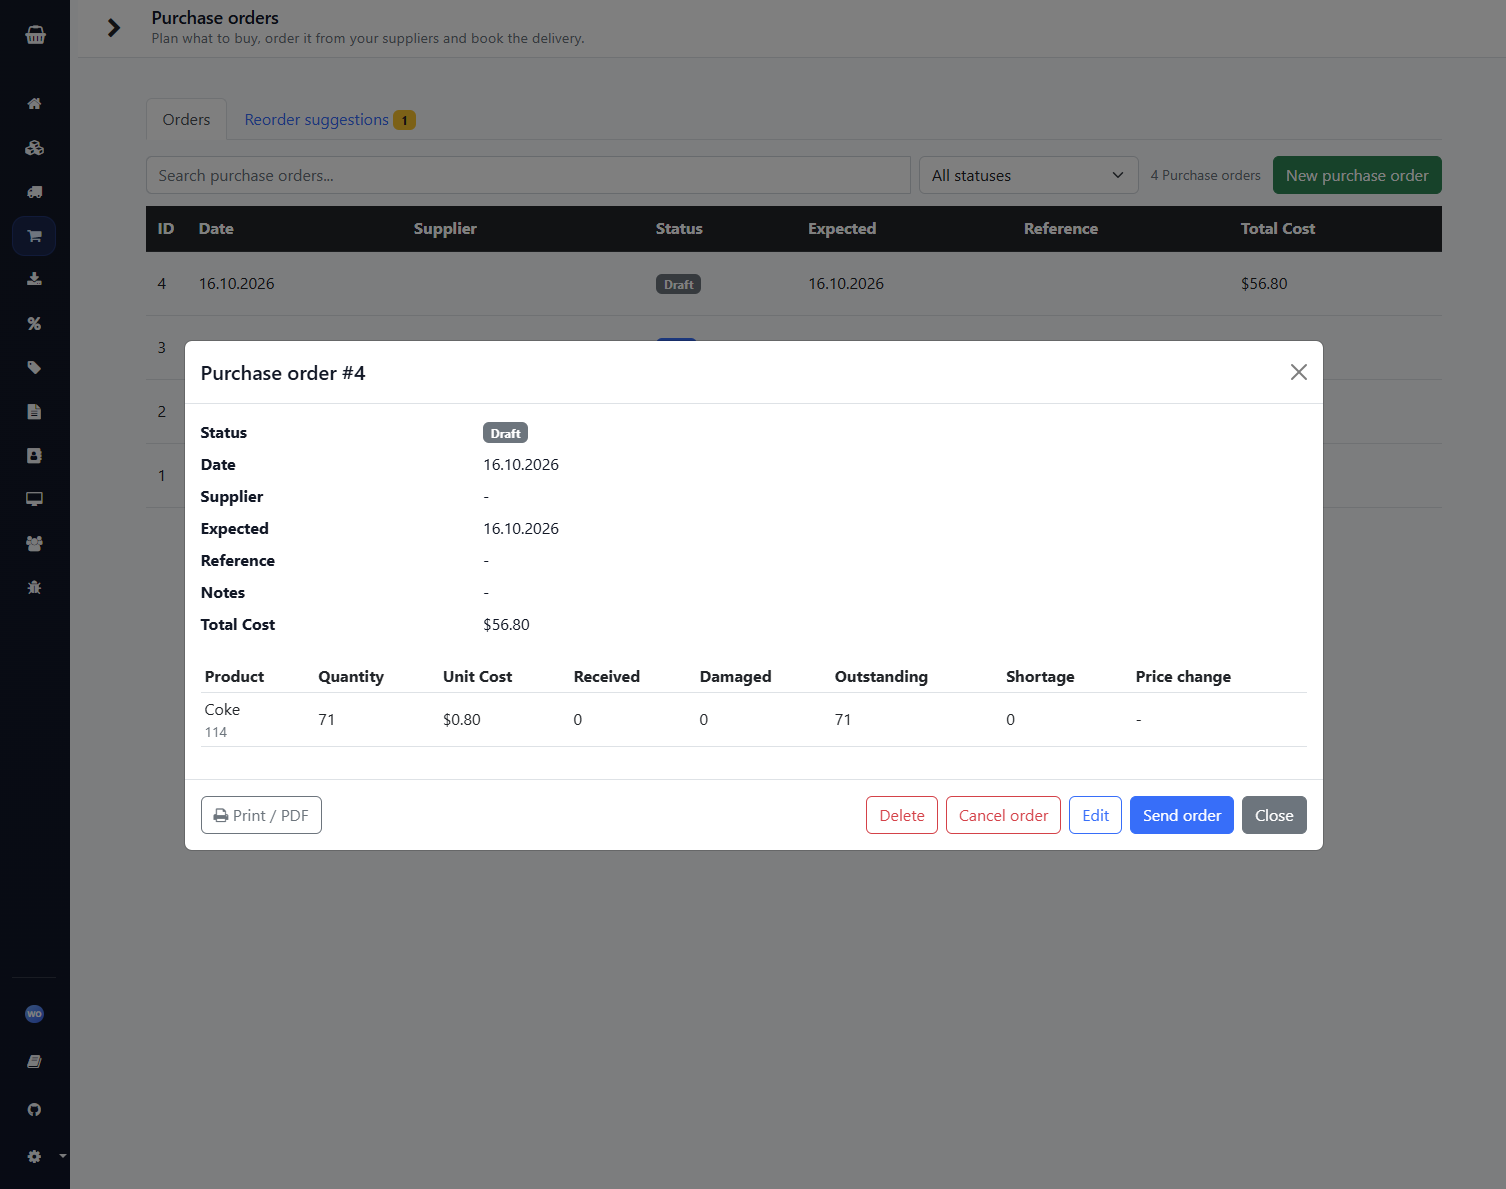1506x1189 pixels.
Task: Expand the sidebar with the chevron arrow
Action: pyautogui.click(x=114, y=28)
